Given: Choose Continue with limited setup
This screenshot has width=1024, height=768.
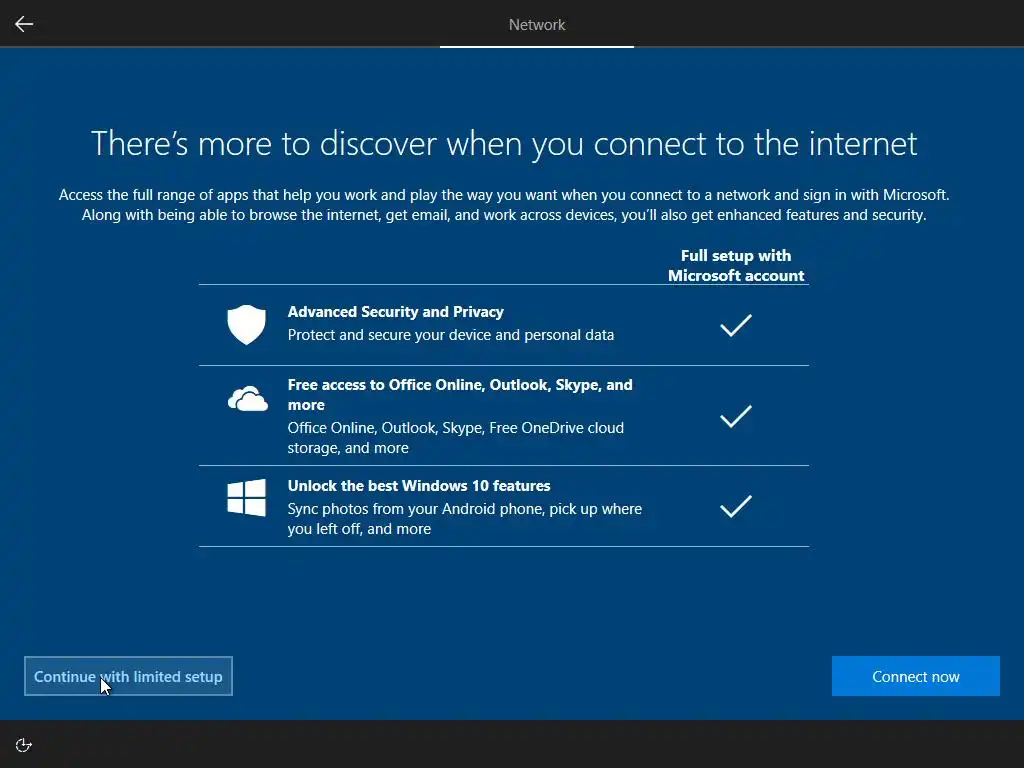Looking at the screenshot, I should (x=128, y=676).
